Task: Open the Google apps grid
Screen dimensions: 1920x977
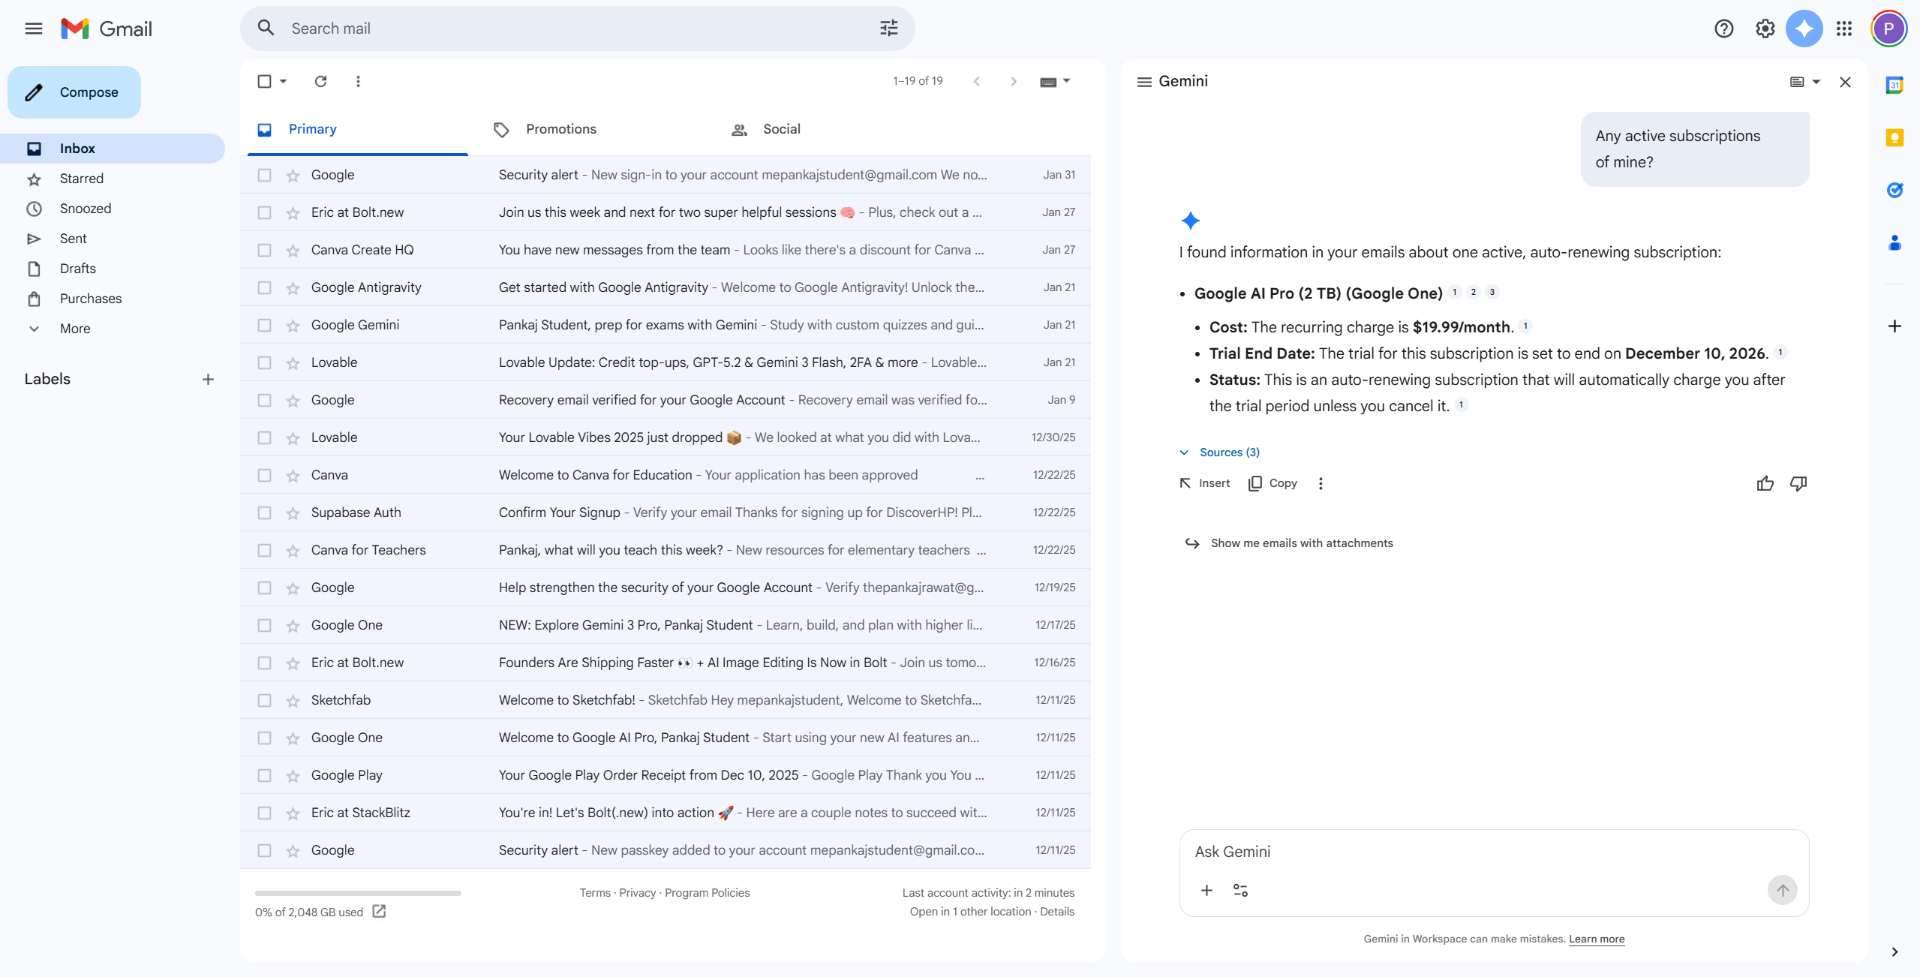Action: [1844, 29]
